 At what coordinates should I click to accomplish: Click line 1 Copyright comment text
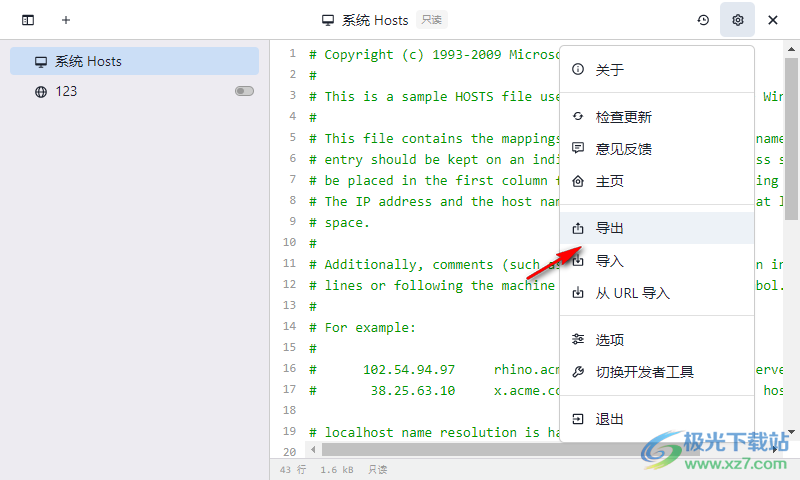coord(434,55)
